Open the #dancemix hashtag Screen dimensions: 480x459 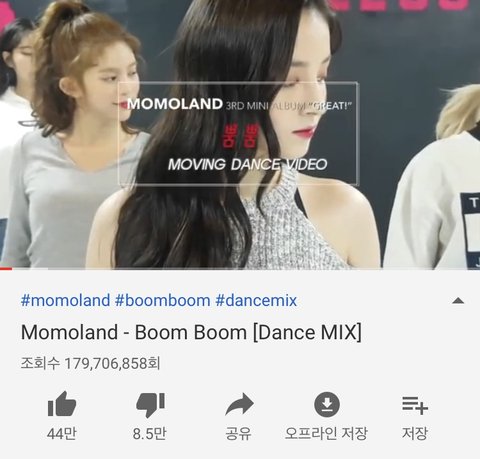click(x=256, y=300)
